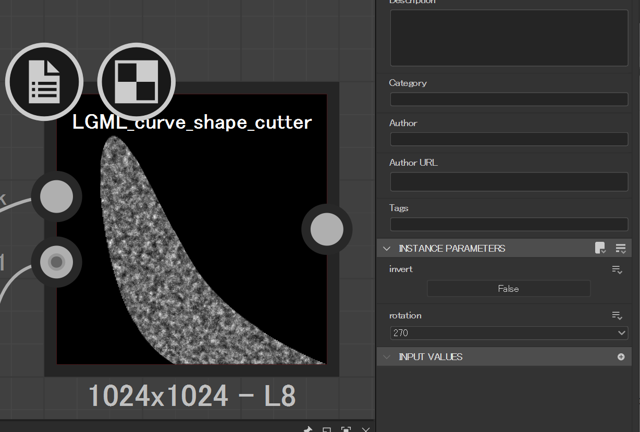Open the Instance Parameters section options menu
This screenshot has width=640, height=432.
pyautogui.click(x=620, y=248)
